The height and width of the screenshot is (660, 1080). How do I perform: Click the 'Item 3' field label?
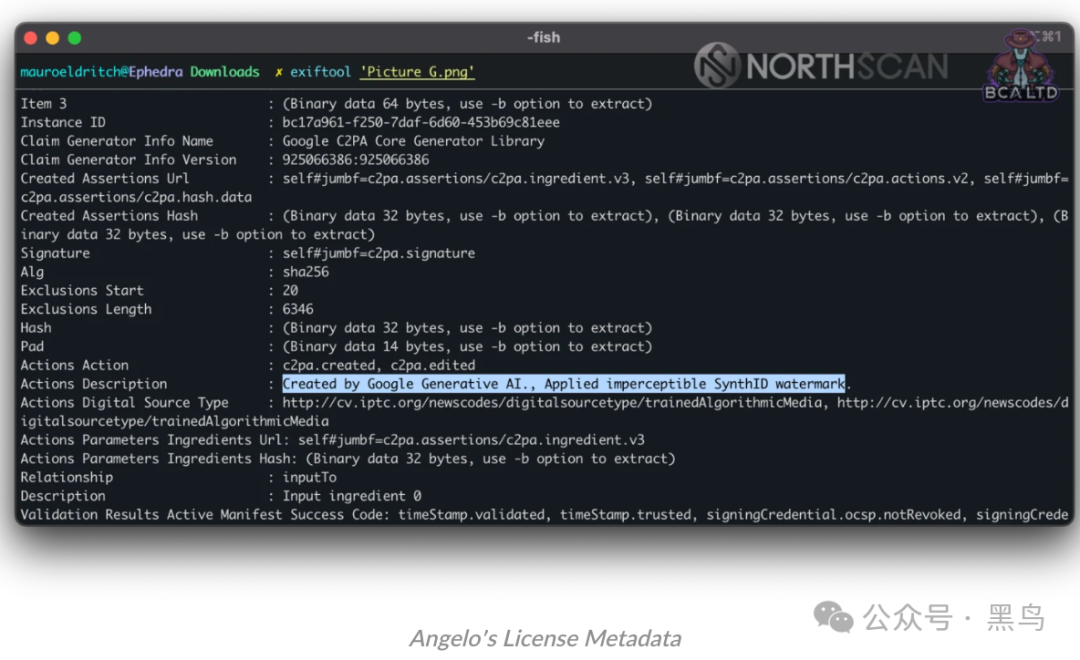click(x=43, y=104)
